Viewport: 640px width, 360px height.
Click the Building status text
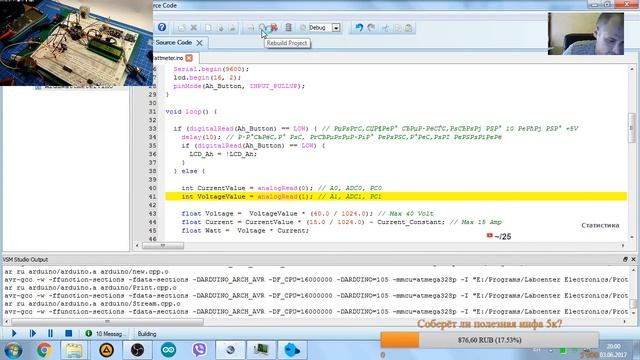[x=147, y=333]
